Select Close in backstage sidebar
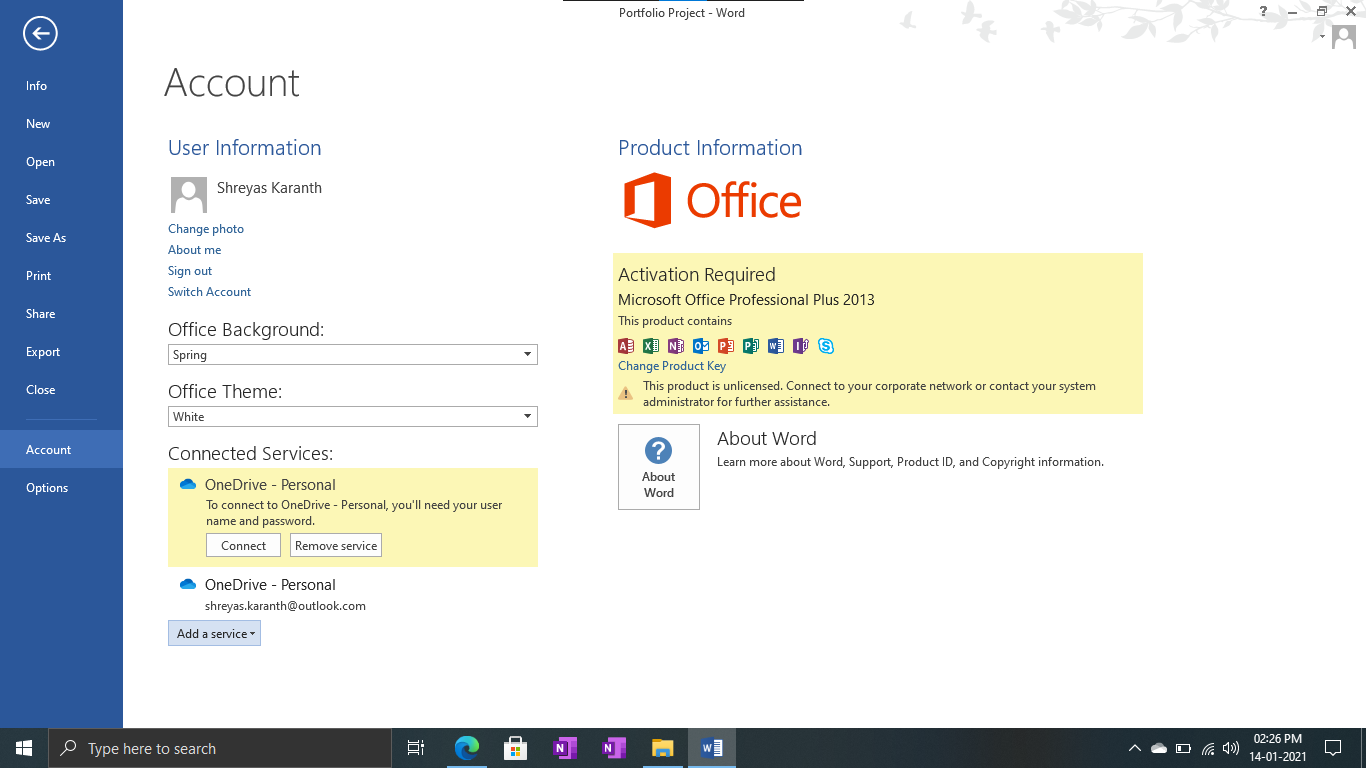Image resolution: width=1366 pixels, height=768 pixels. tap(61, 390)
